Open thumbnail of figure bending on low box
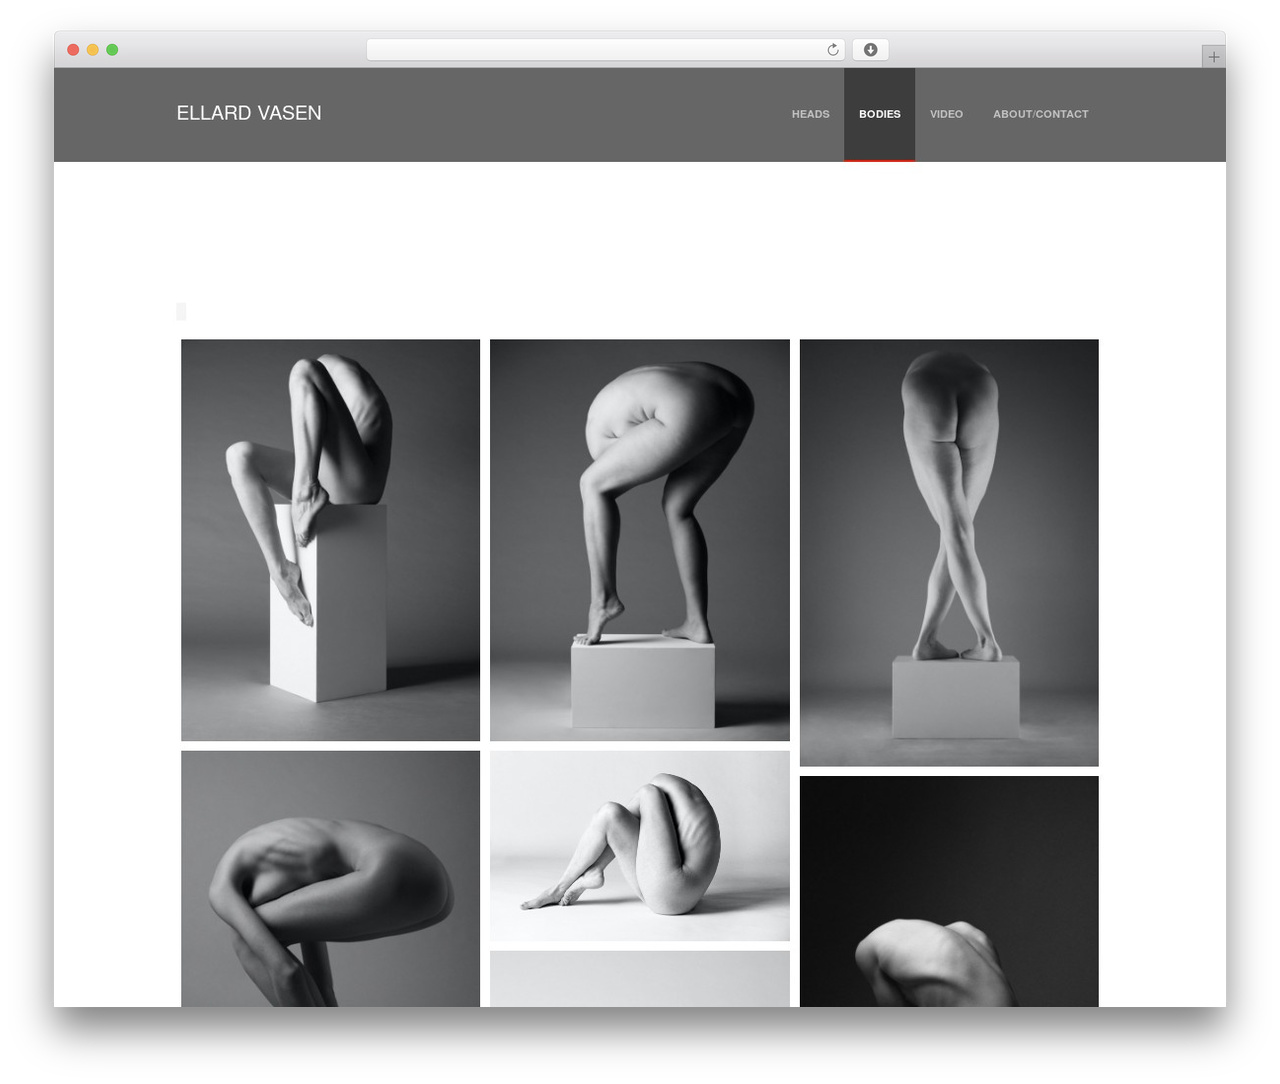Image resolution: width=1280 pixels, height=1084 pixels. tap(640, 540)
